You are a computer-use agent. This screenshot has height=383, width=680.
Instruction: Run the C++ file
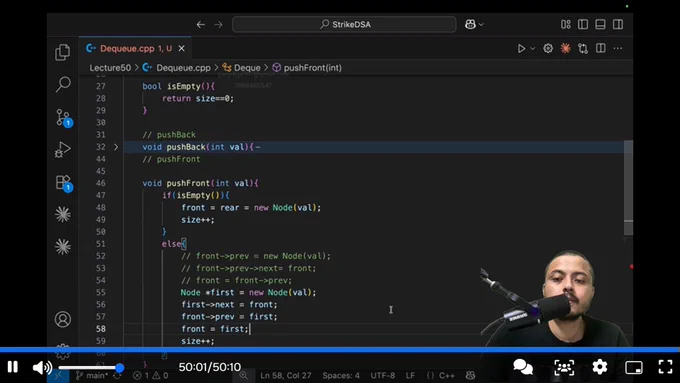tap(521, 49)
